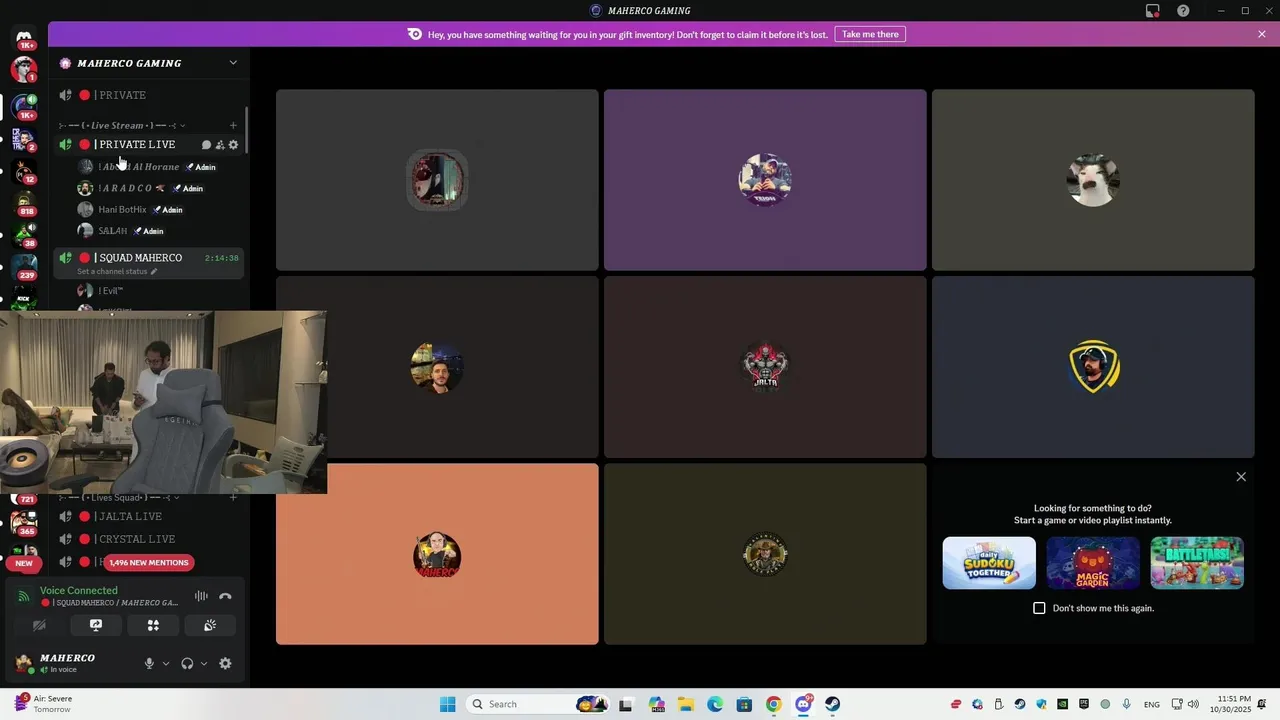1280x720 pixels.
Task: Open Discord Direct Messages home icon
Action: pos(24,38)
